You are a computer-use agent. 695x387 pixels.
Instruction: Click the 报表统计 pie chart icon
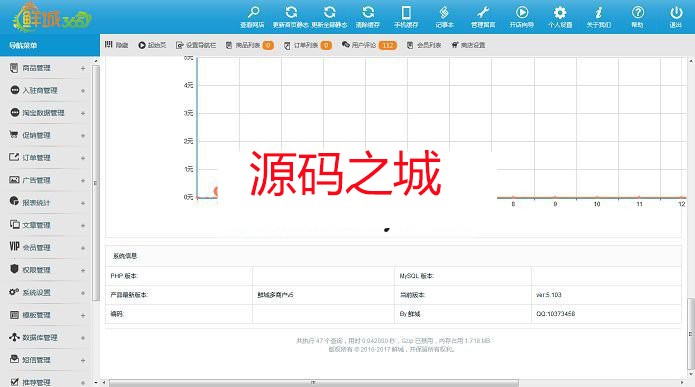pos(14,201)
